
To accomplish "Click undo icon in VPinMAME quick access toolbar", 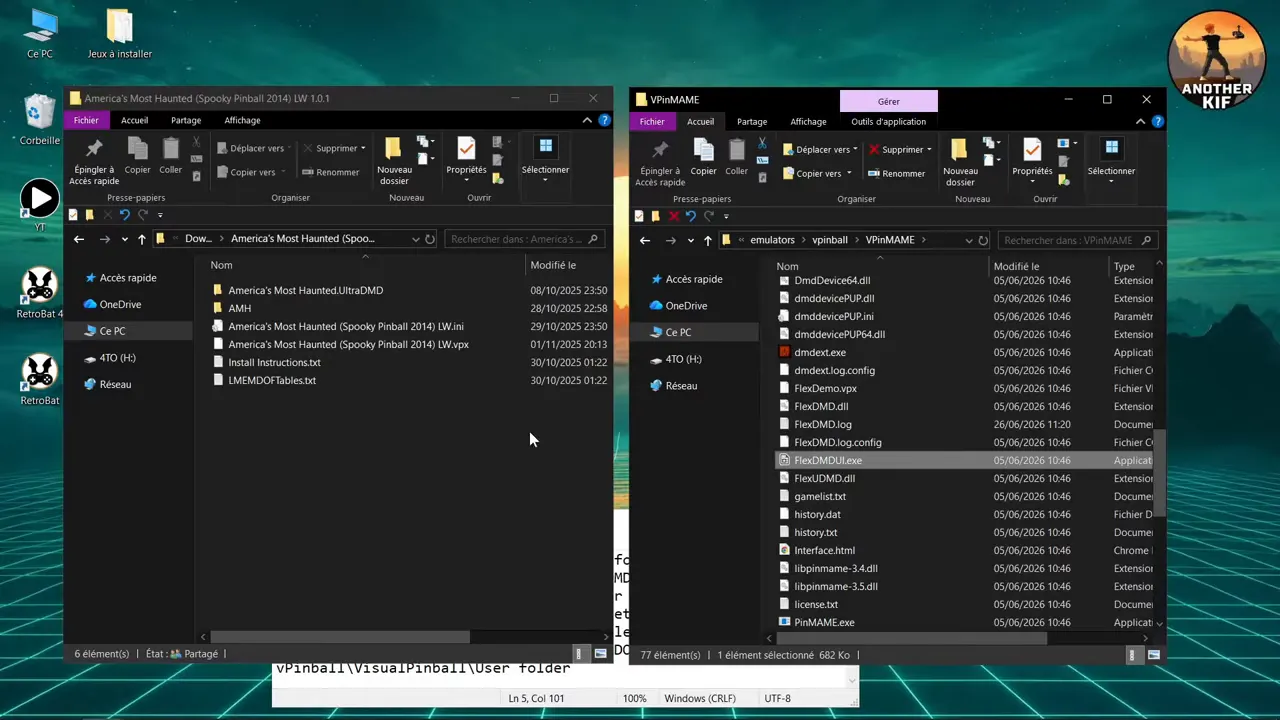I will 690,216.
